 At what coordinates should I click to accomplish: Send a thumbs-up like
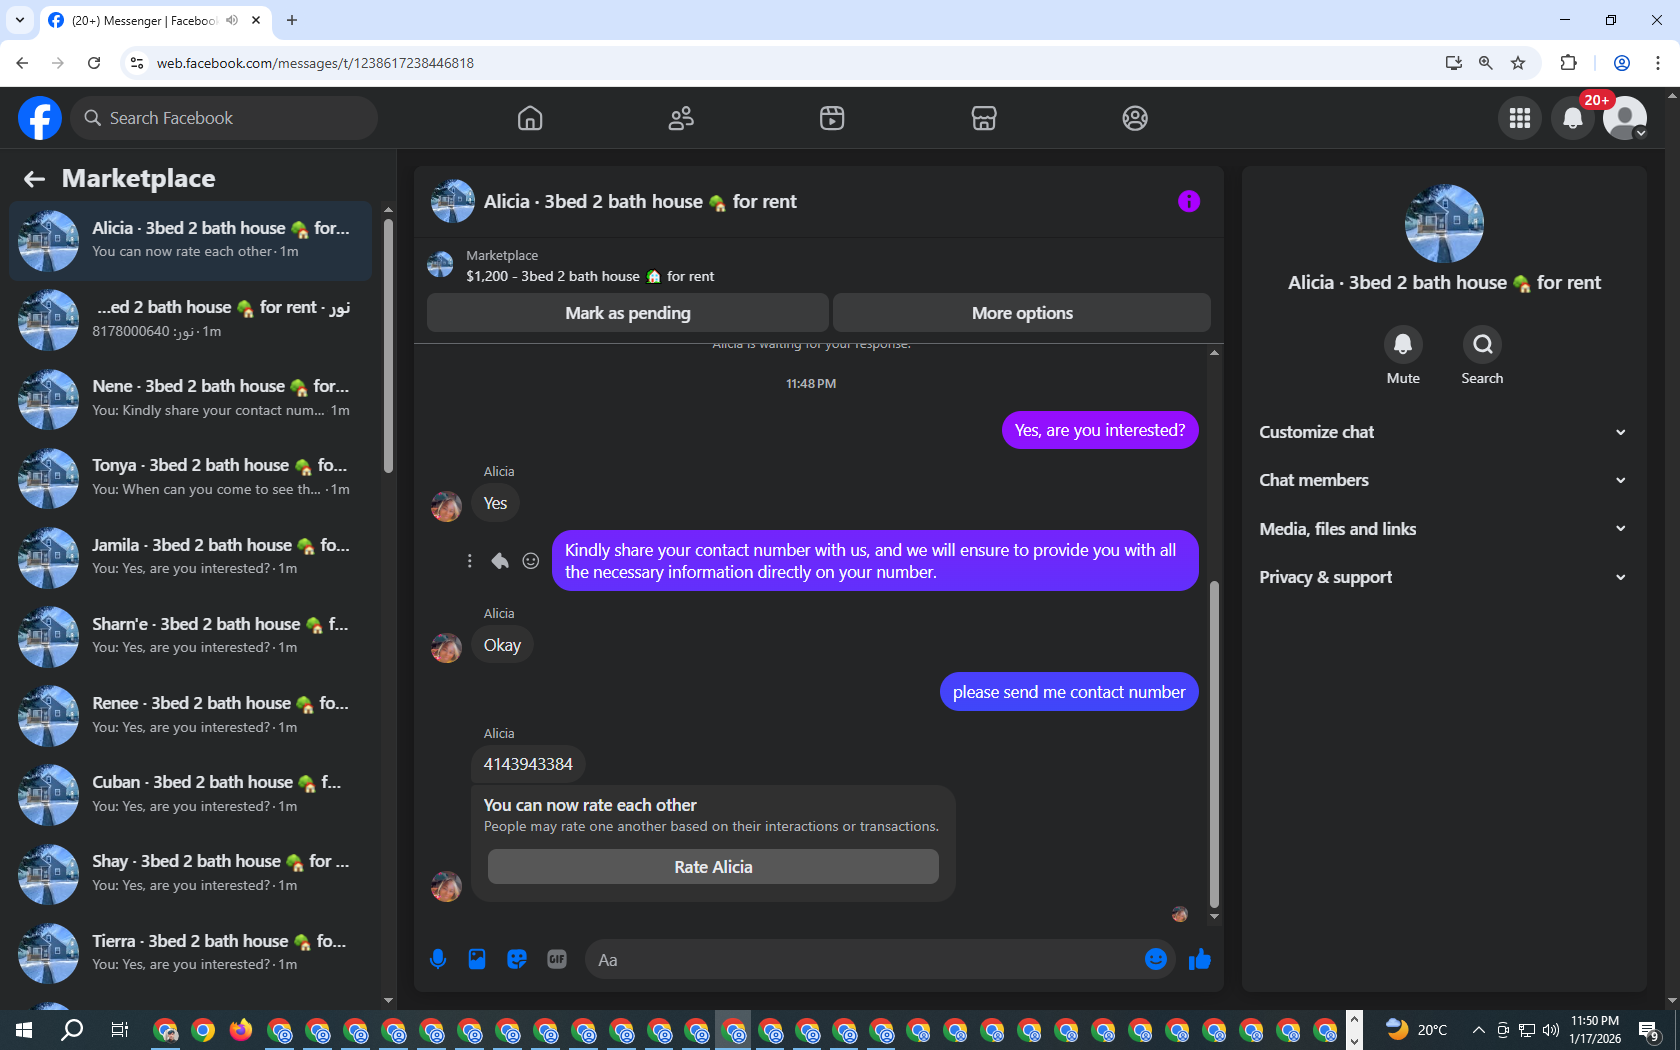click(1200, 959)
